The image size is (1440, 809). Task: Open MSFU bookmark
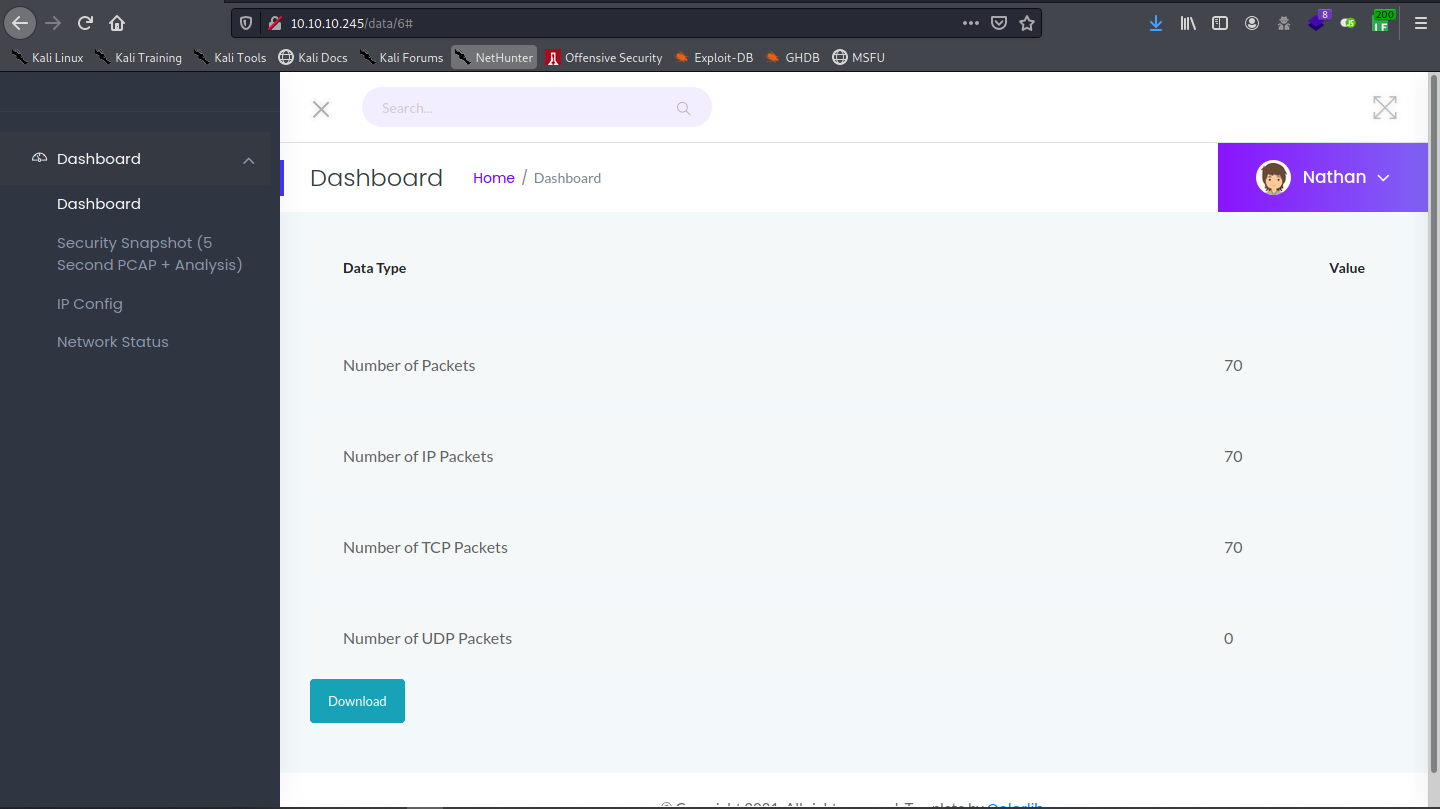pos(858,58)
